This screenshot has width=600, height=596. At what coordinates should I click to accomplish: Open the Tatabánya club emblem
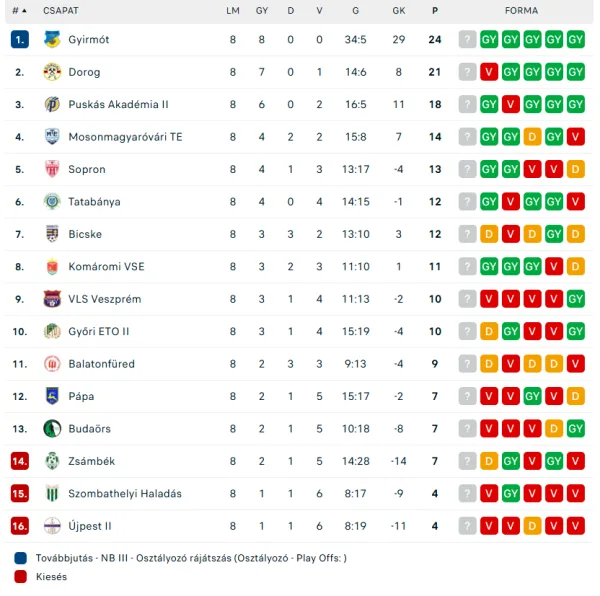point(52,202)
